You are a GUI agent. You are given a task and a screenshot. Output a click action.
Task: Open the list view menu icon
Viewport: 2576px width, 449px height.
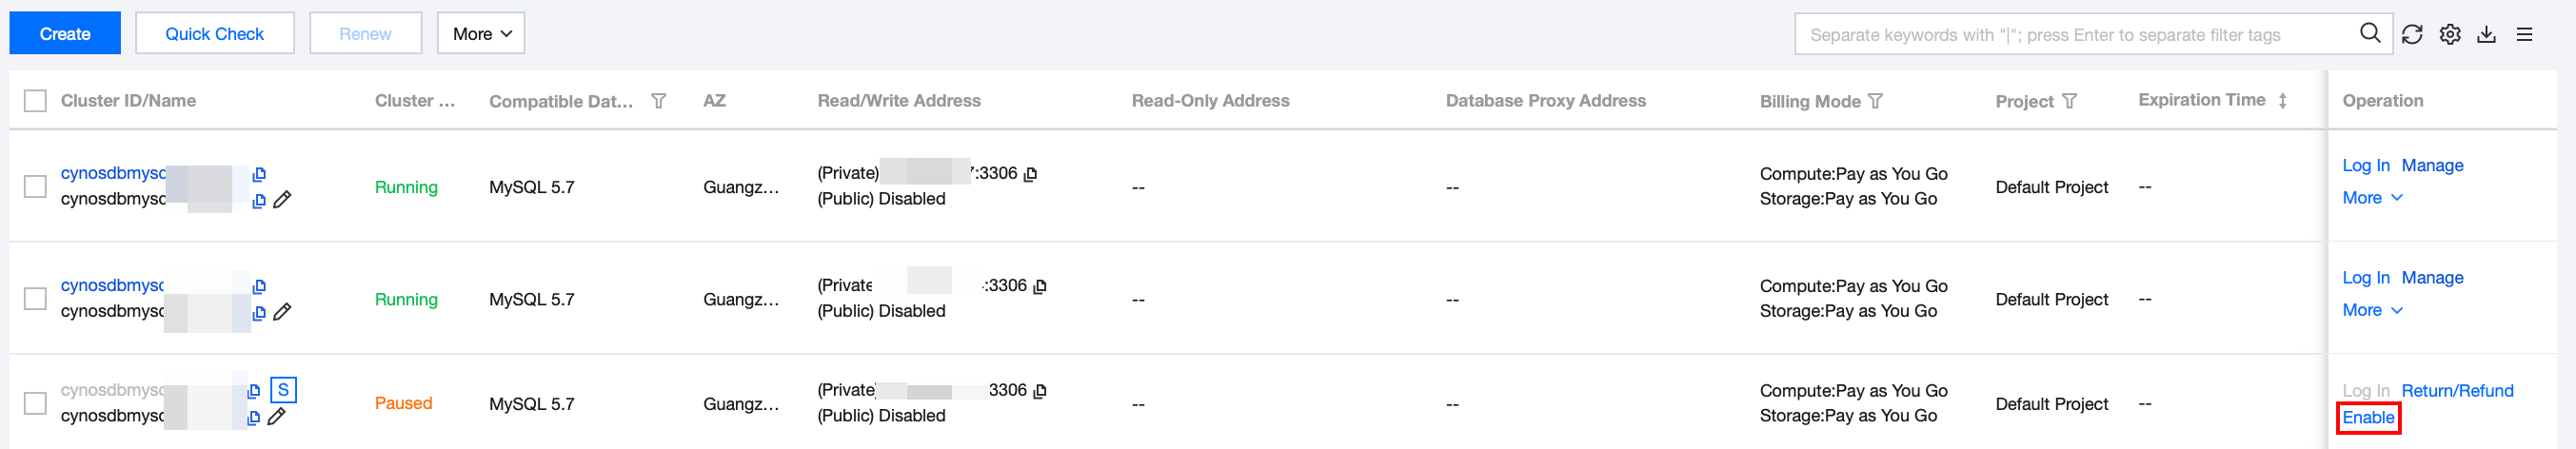(x=2524, y=34)
